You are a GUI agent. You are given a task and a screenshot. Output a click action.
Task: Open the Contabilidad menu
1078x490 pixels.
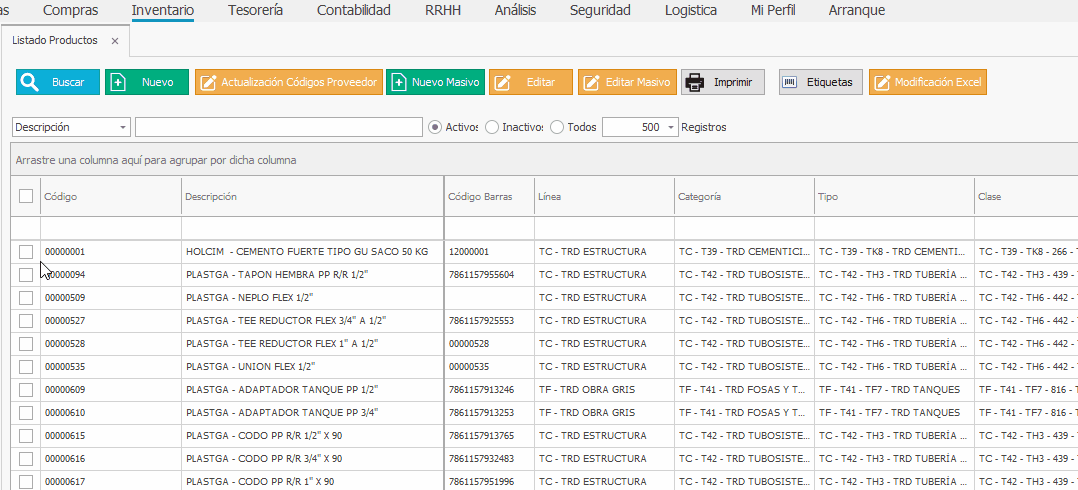(x=354, y=10)
